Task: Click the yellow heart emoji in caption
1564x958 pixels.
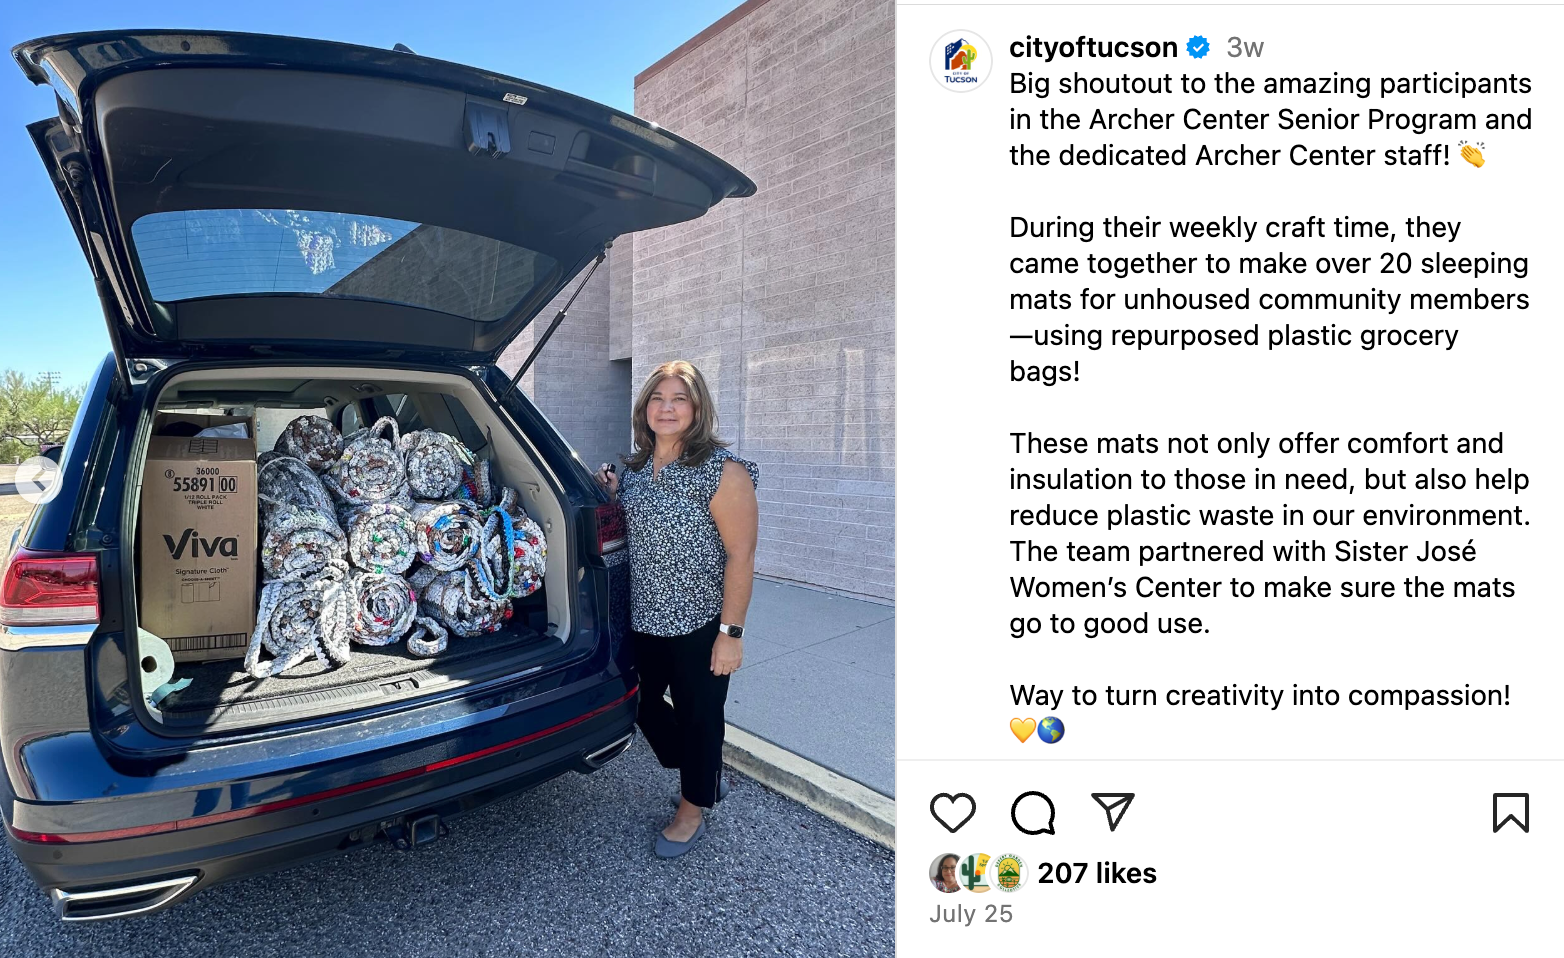Action: click(x=1022, y=730)
